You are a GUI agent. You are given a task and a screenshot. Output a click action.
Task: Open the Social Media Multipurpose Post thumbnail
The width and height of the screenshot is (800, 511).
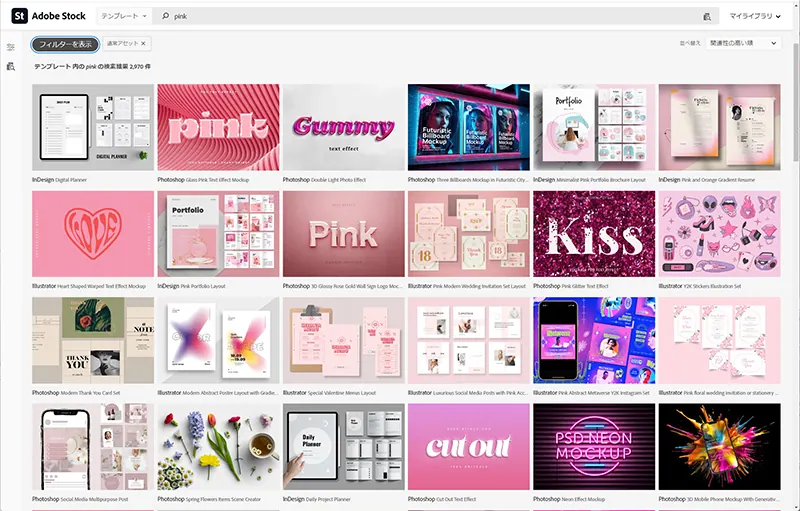93,447
